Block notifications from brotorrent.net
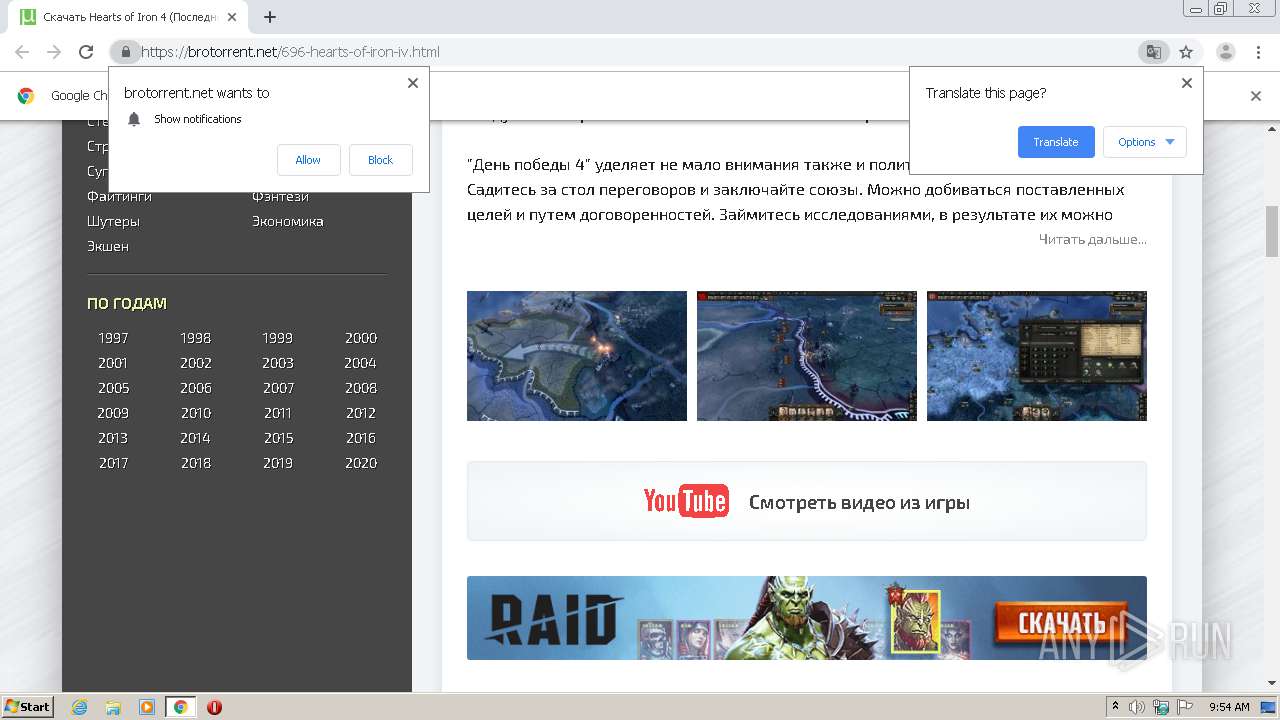The image size is (1280, 720). coord(380,160)
